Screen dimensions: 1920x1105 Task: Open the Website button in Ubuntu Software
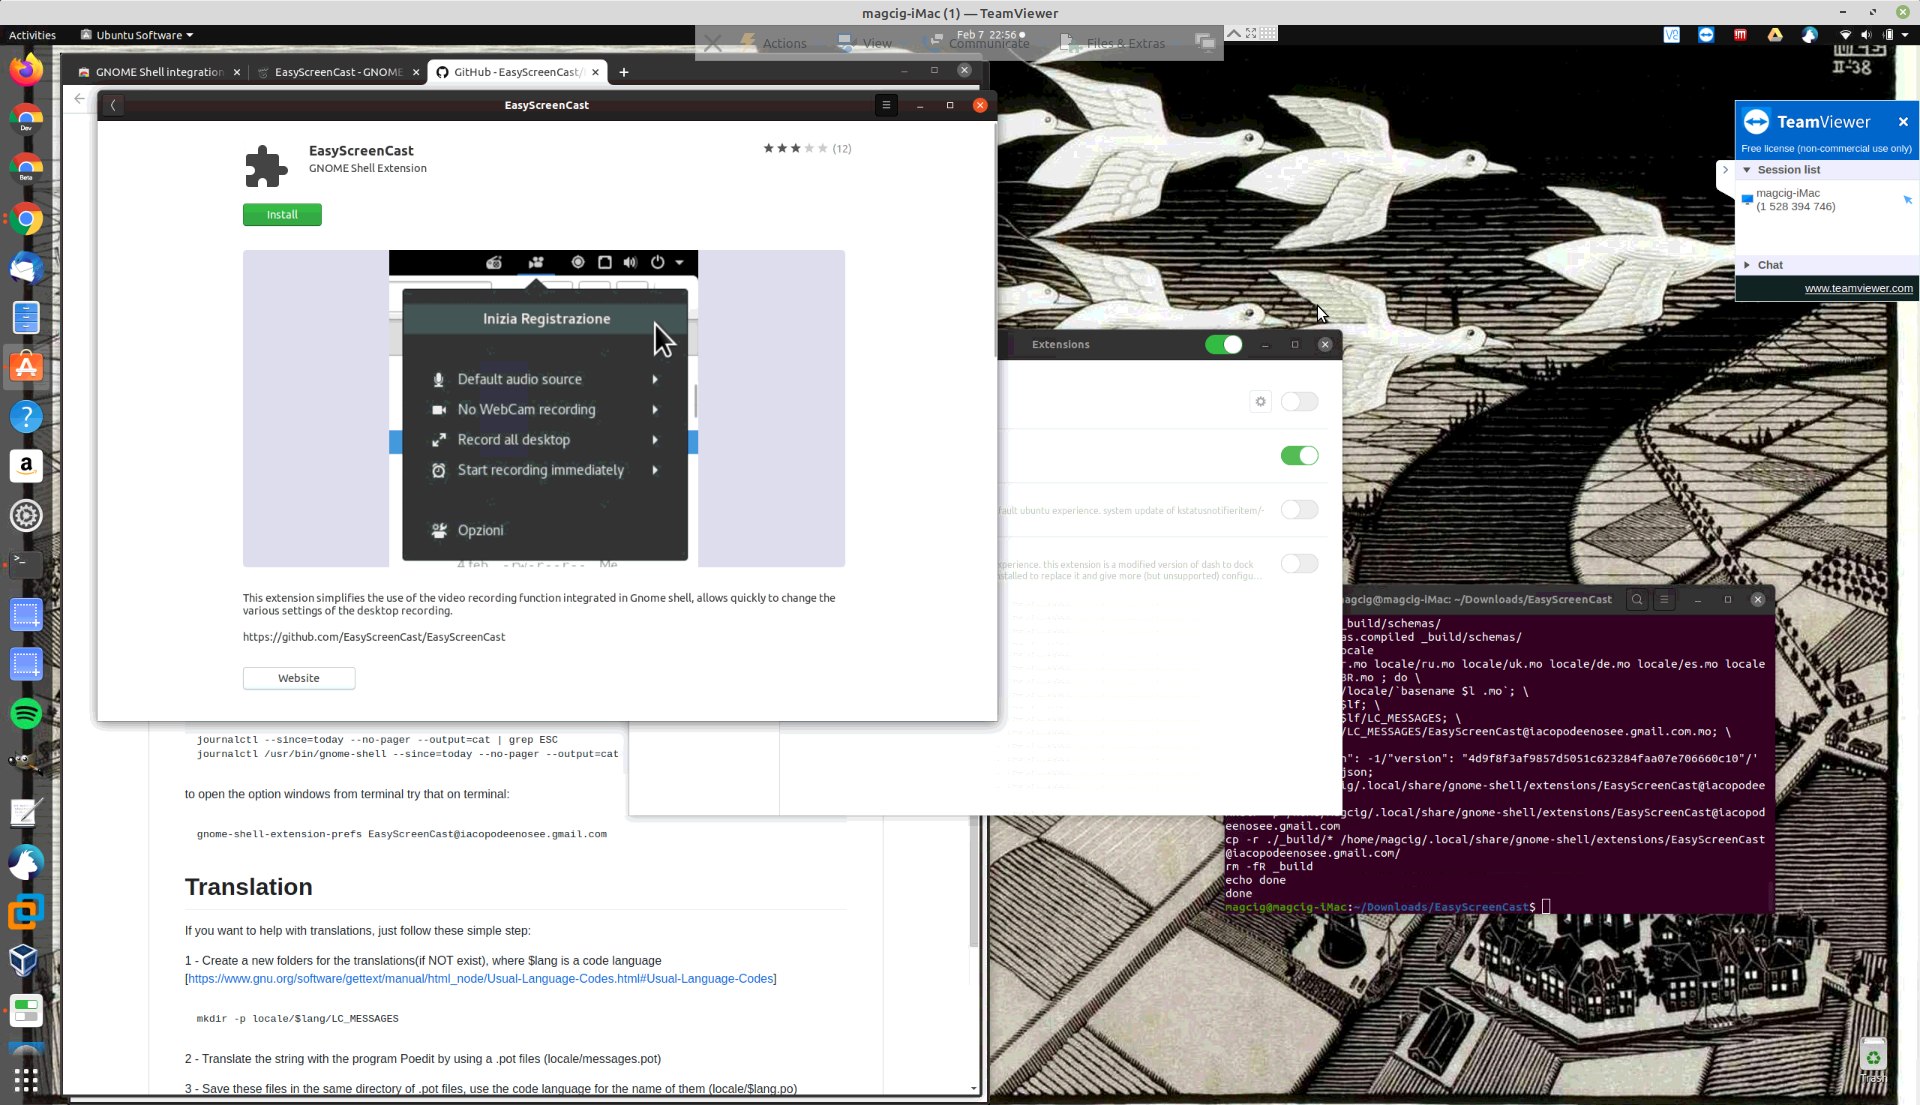pyautogui.click(x=299, y=678)
